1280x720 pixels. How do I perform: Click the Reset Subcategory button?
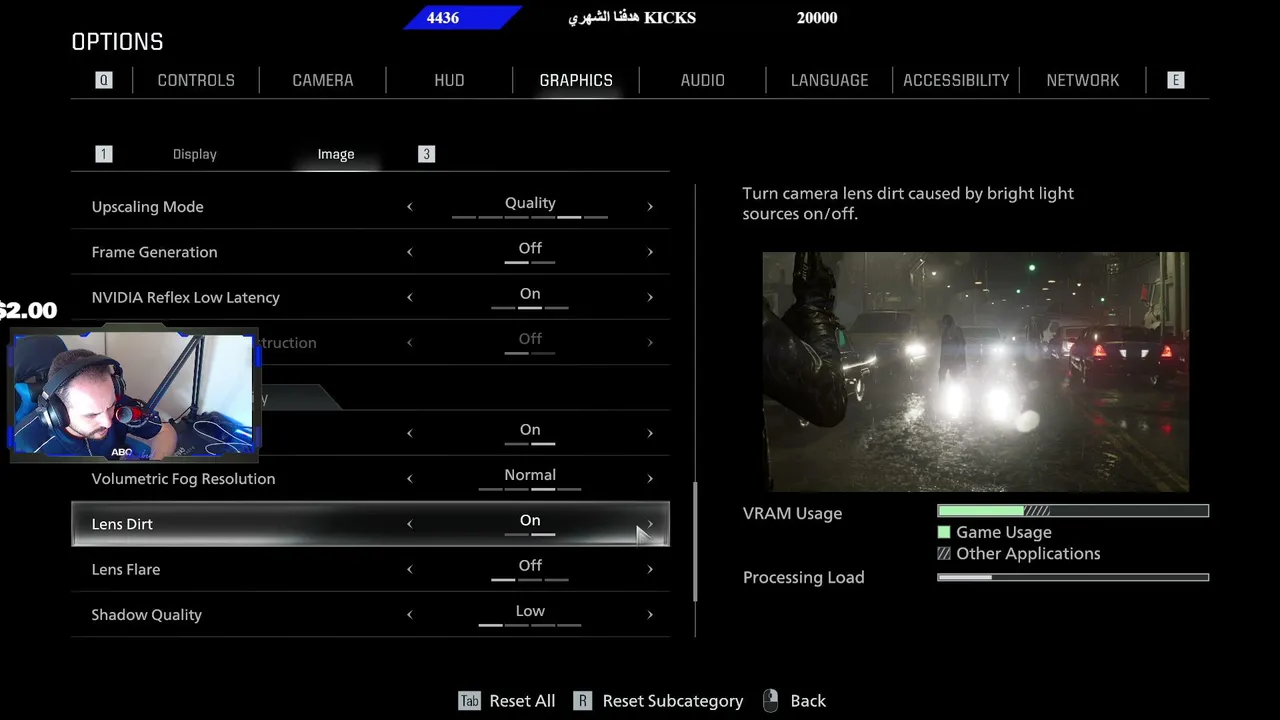pyautogui.click(x=673, y=701)
